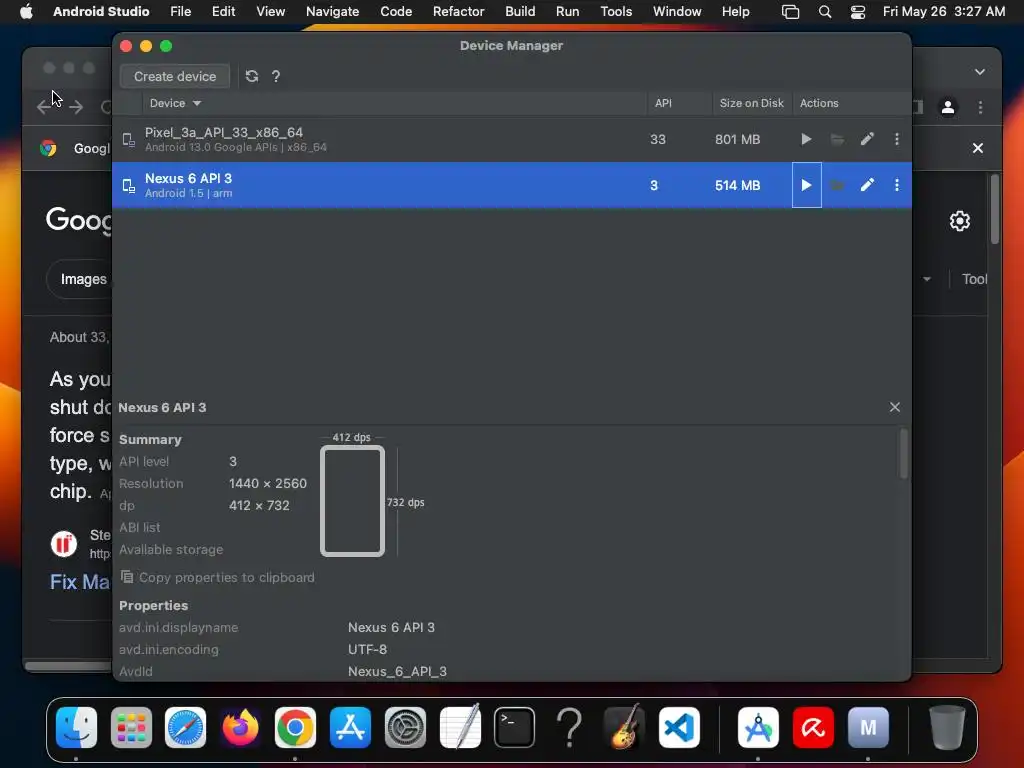Viewport: 1024px width, 768px height.
Task: Expand the Chrome tab search chevron
Action: (x=980, y=72)
